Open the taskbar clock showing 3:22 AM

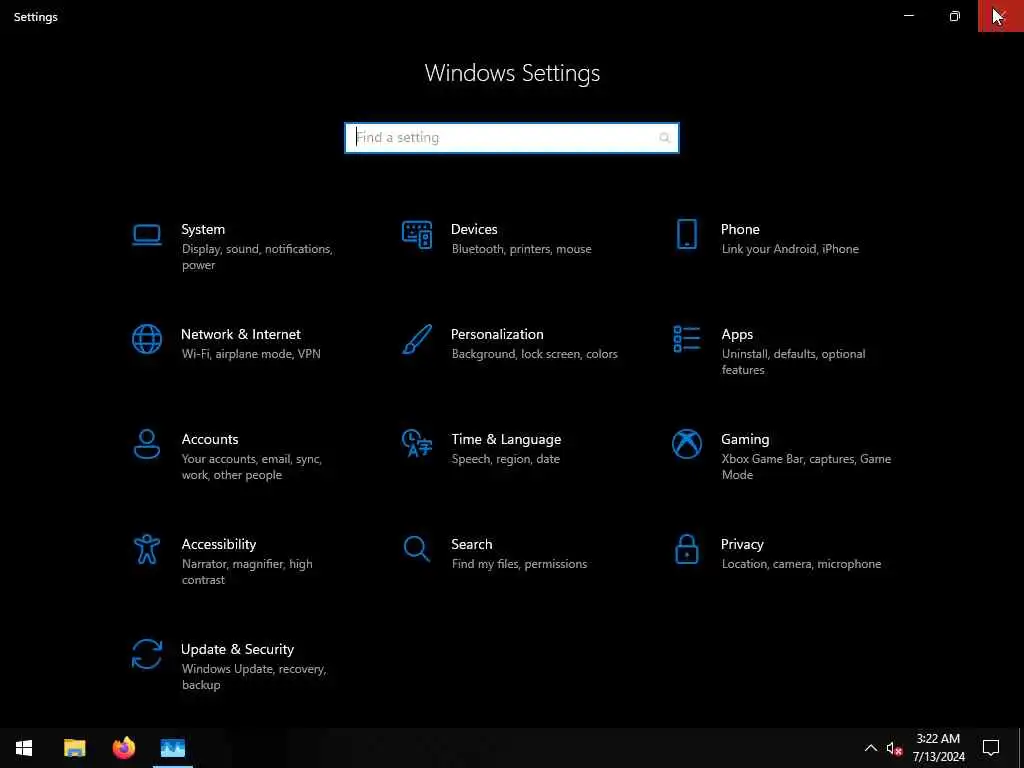[938, 748]
